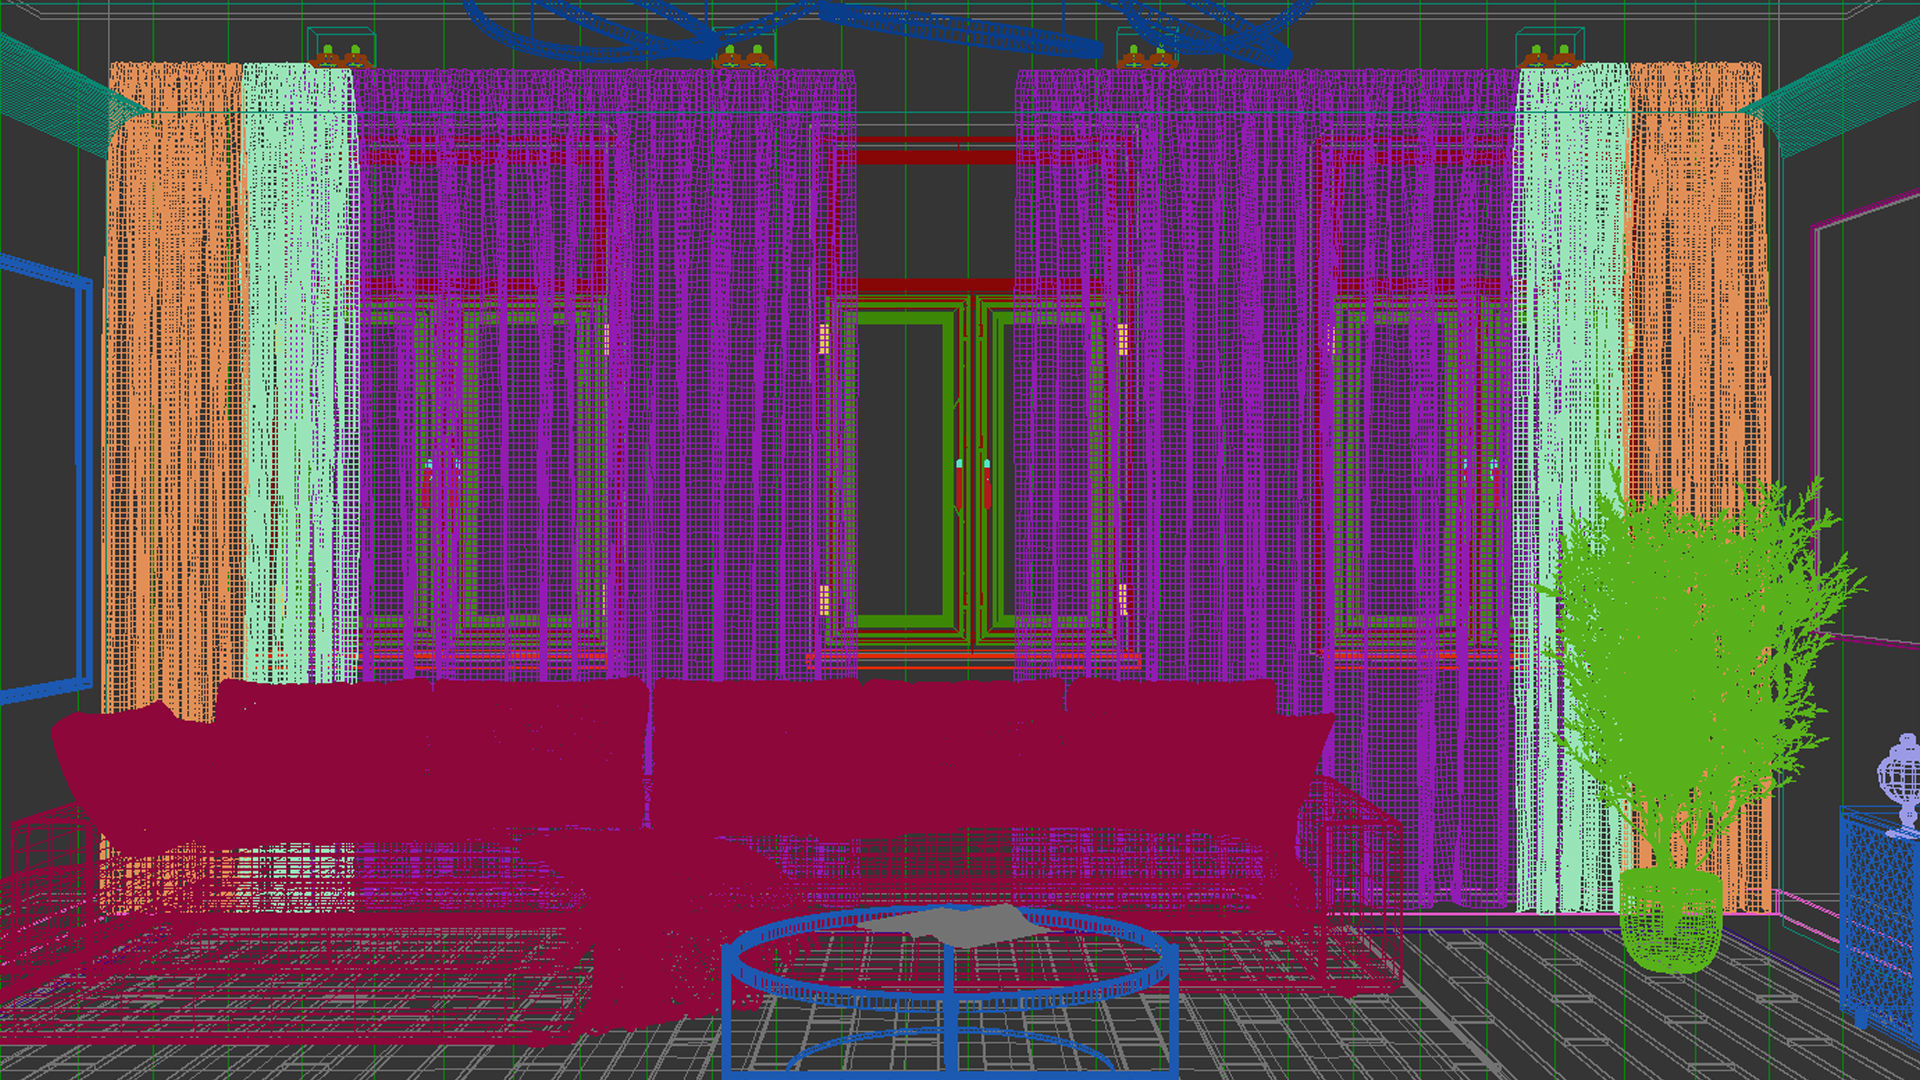
Task: Select the top-right curtain rod bracket
Action: 1550,47
